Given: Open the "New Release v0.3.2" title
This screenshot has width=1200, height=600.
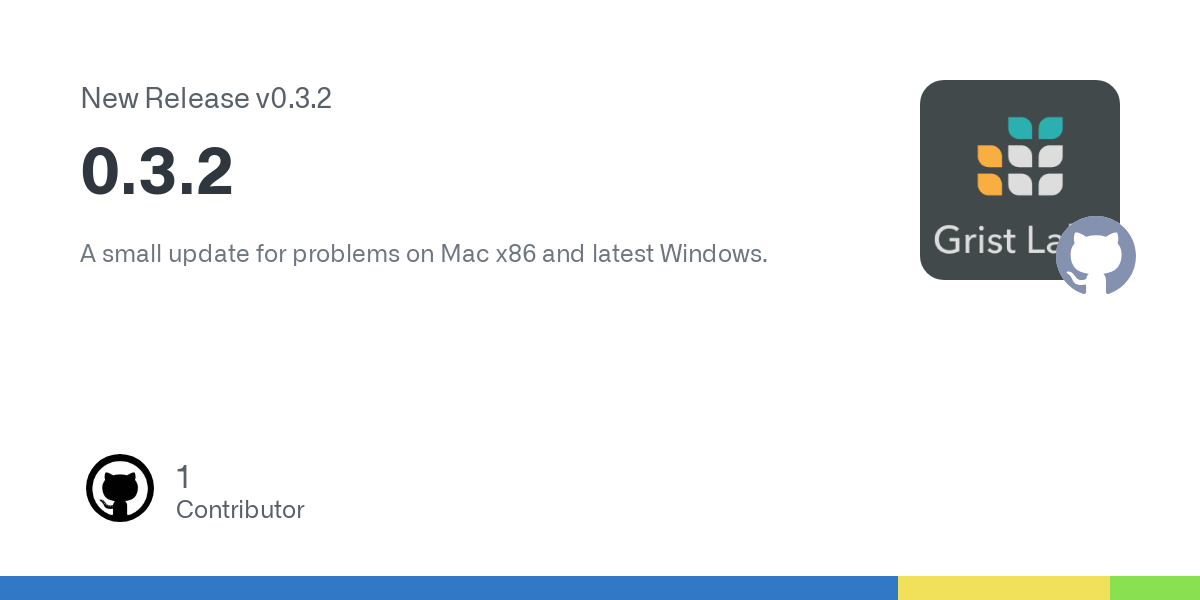Looking at the screenshot, I should 206,98.
